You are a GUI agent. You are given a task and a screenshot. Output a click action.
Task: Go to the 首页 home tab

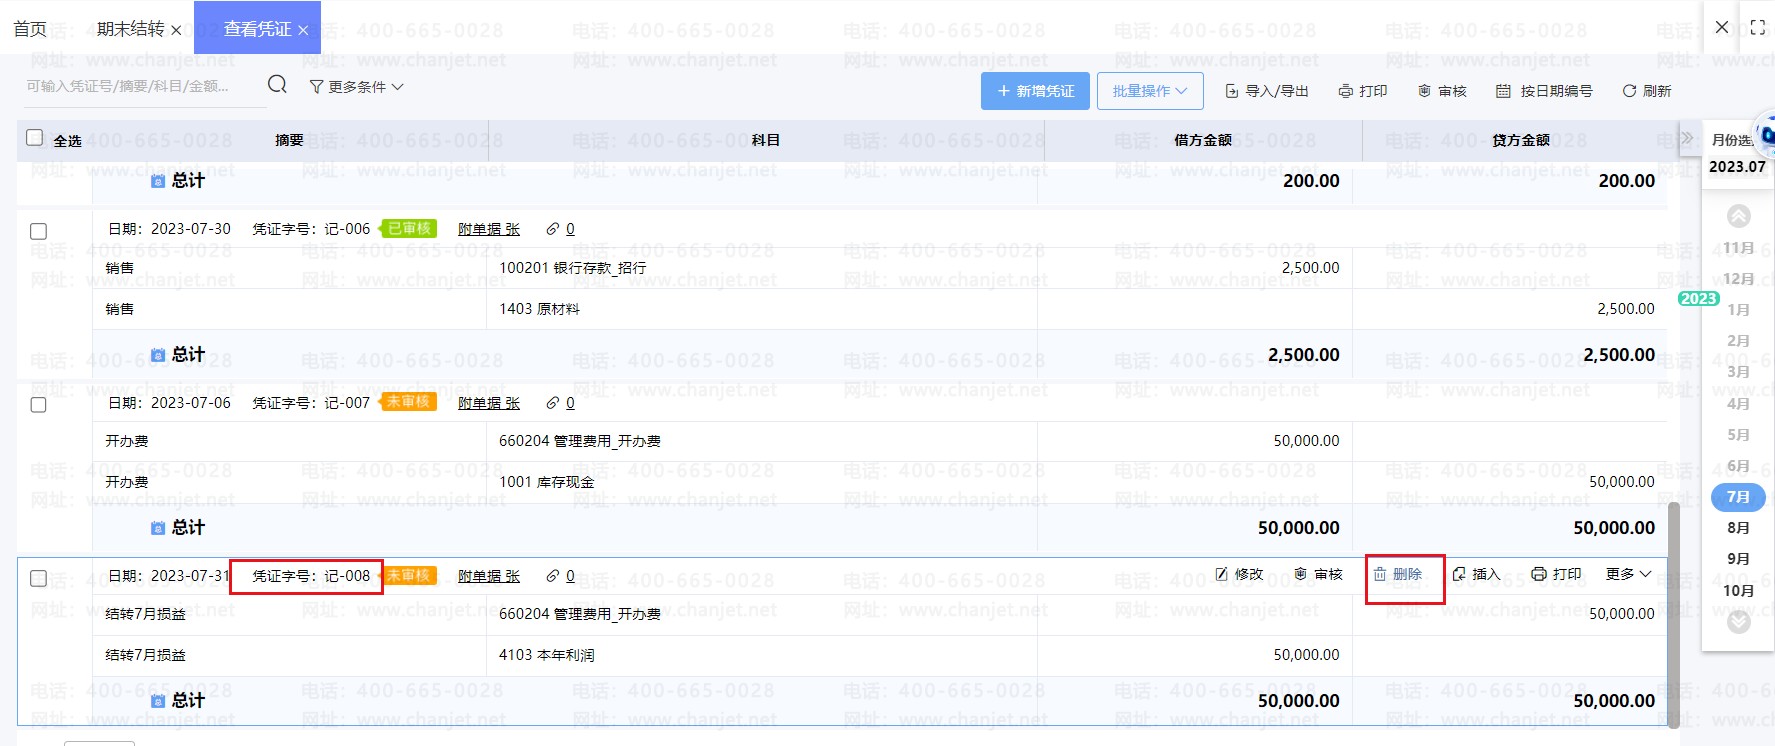point(30,29)
